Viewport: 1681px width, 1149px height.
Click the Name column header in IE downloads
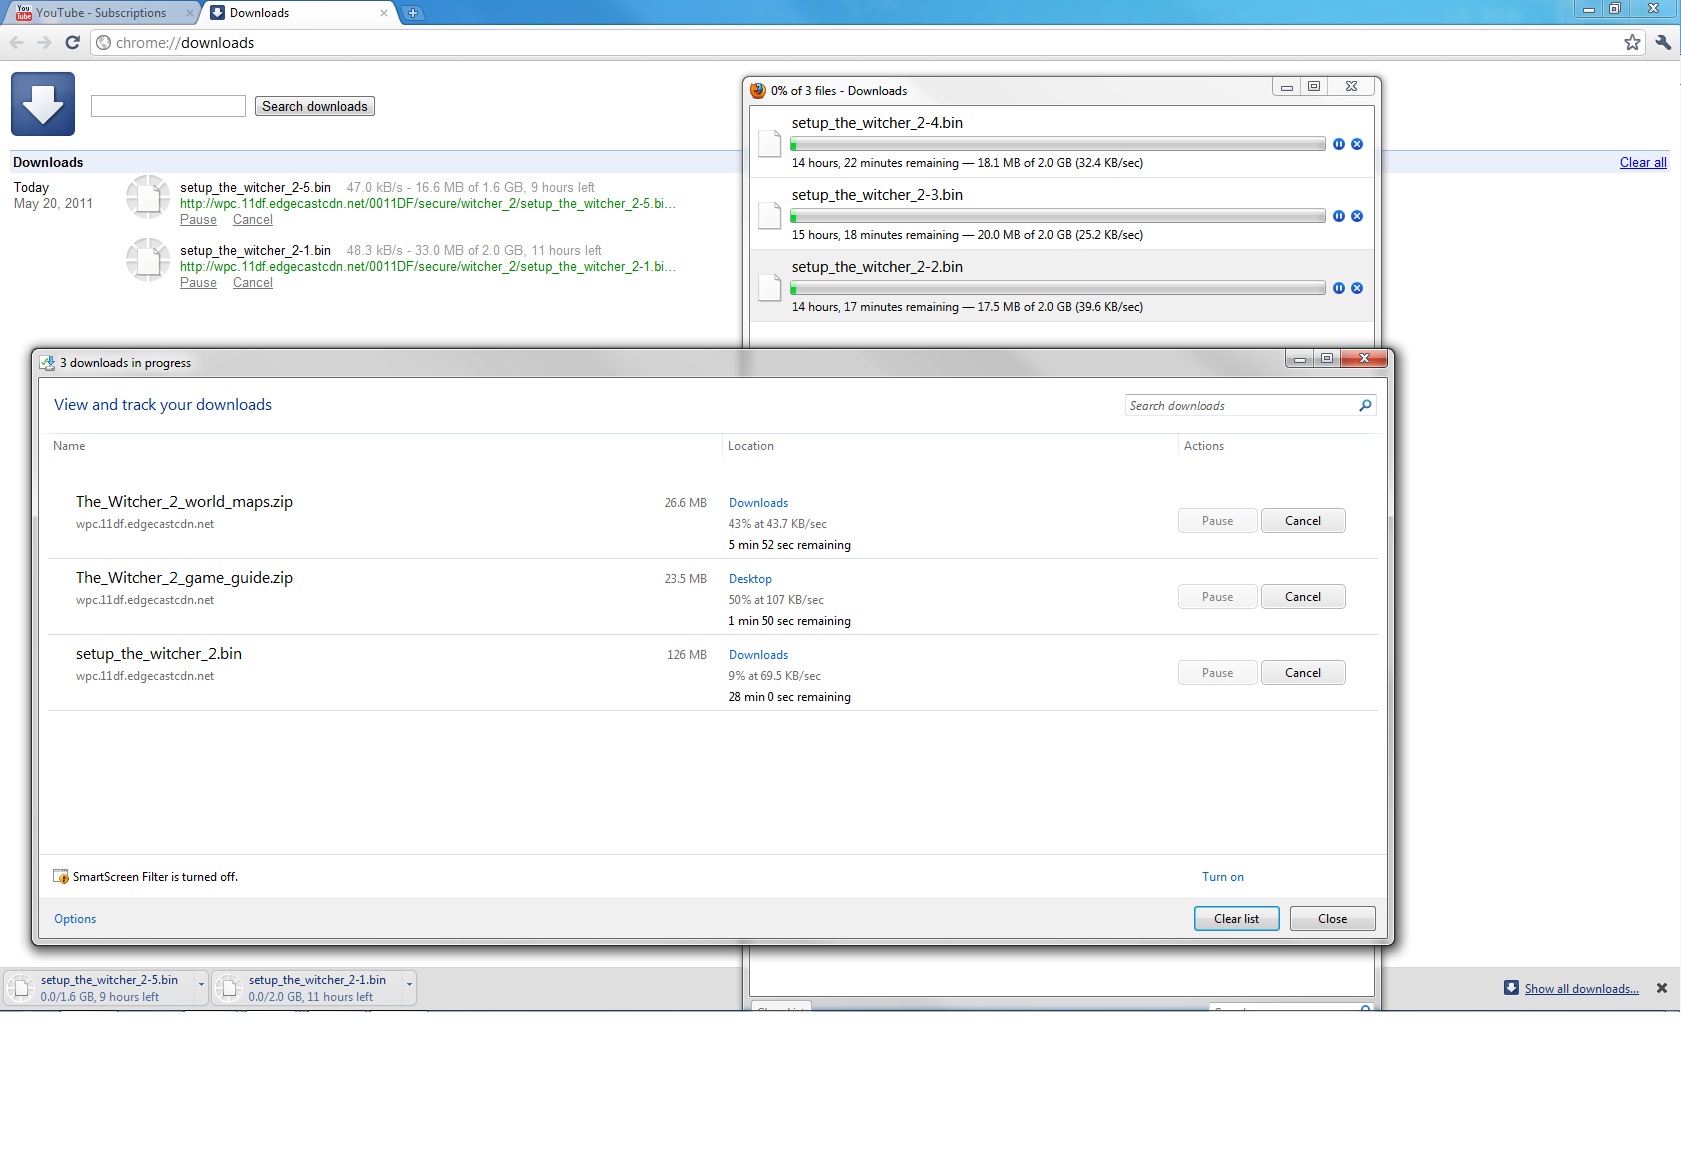[x=69, y=446]
